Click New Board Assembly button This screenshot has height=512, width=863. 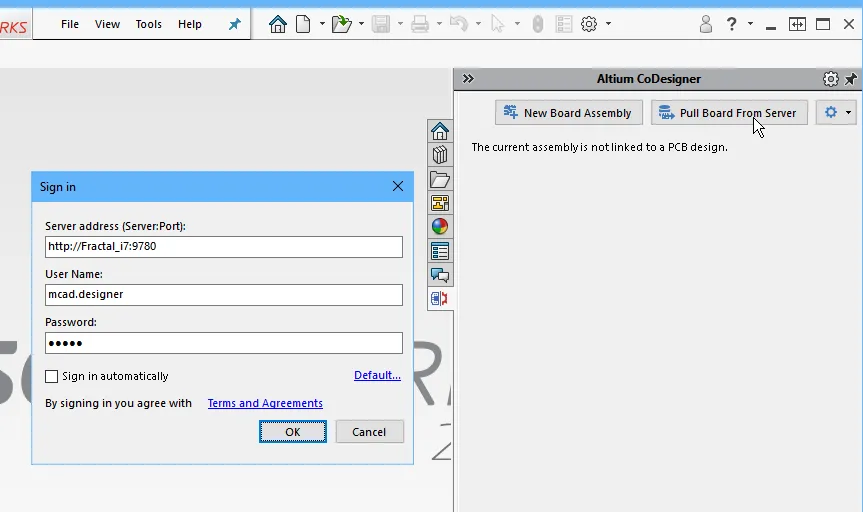click(569, 113)
